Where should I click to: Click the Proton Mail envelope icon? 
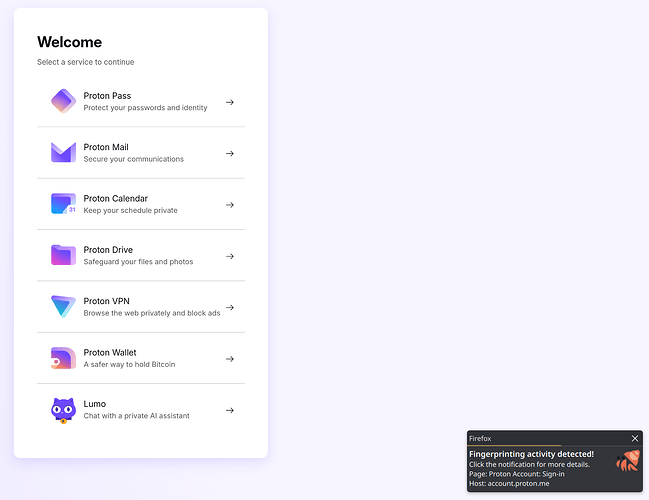(63, 153)
